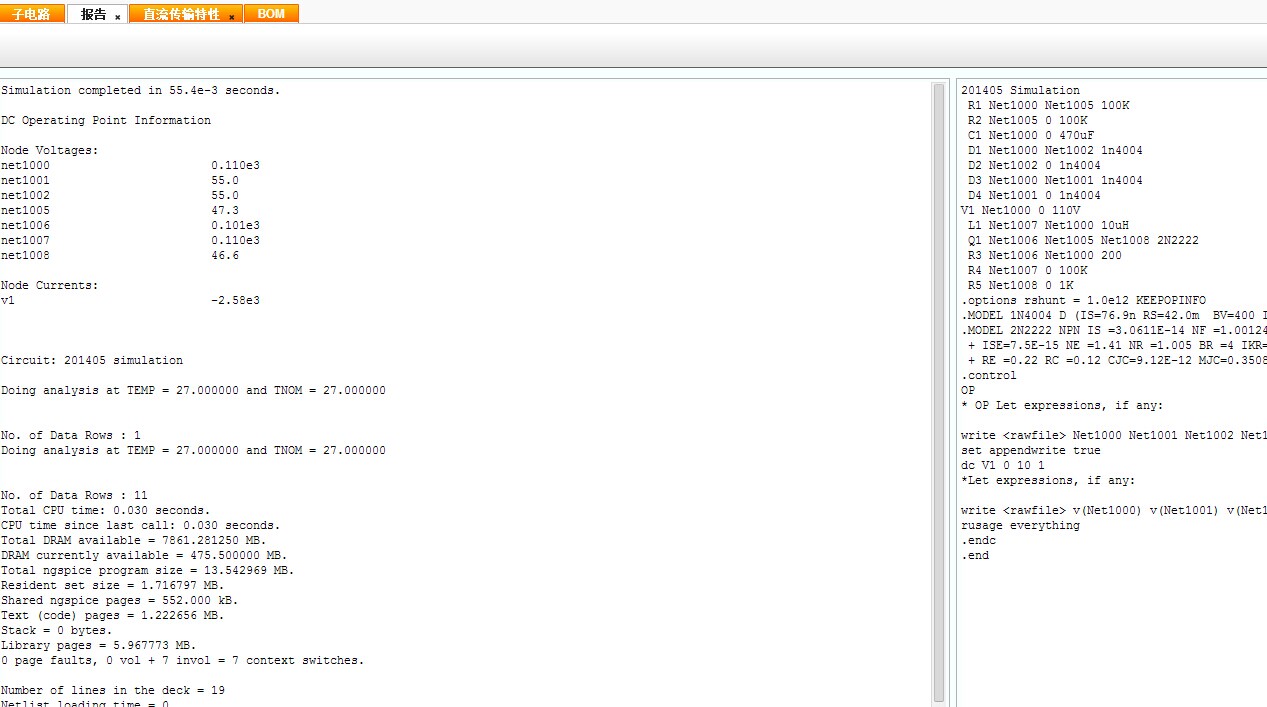Click 'DRAM currently available' line

tap(144, 555)
